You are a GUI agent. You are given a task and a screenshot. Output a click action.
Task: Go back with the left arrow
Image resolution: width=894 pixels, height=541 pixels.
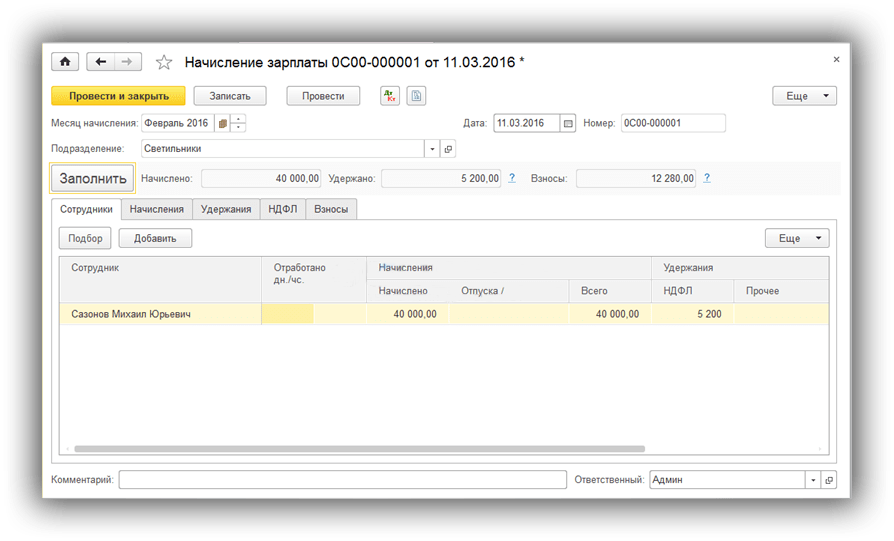point(100,62)
